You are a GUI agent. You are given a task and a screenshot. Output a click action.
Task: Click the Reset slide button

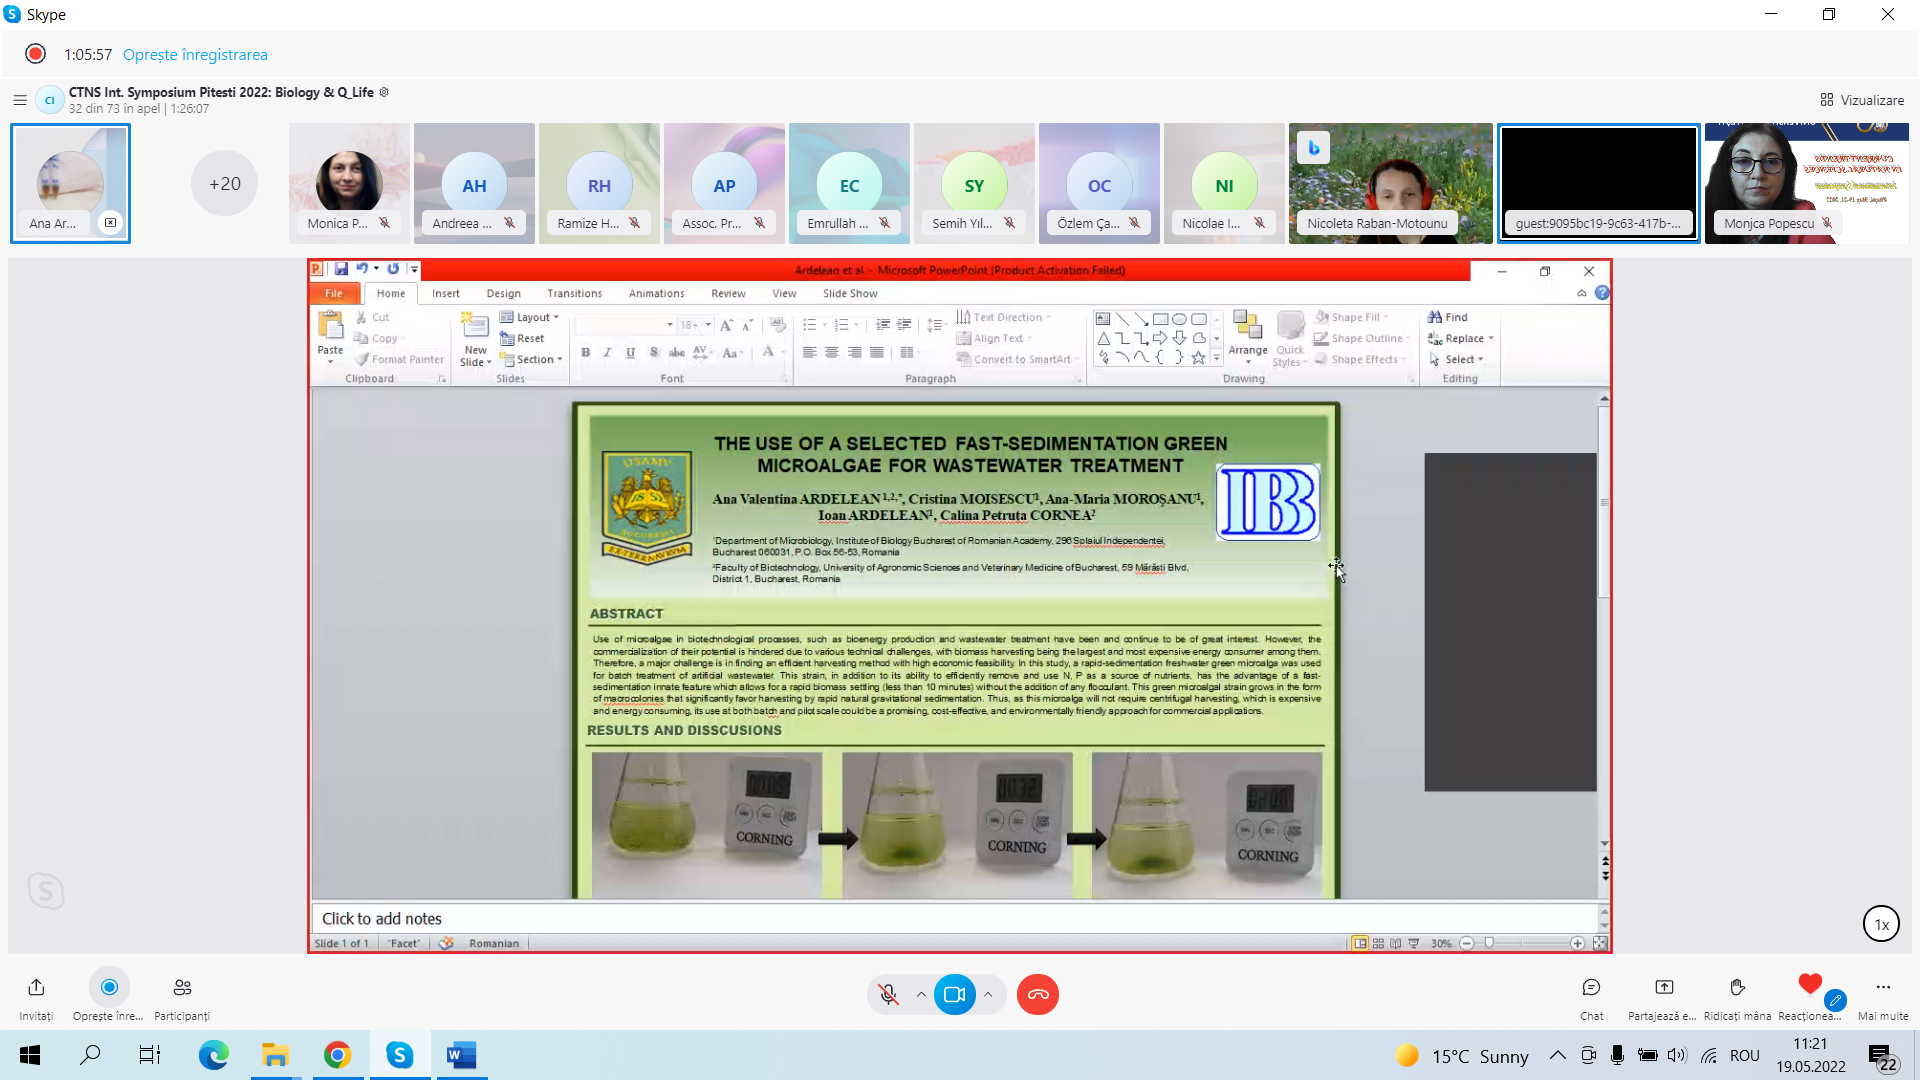point(522,338)
